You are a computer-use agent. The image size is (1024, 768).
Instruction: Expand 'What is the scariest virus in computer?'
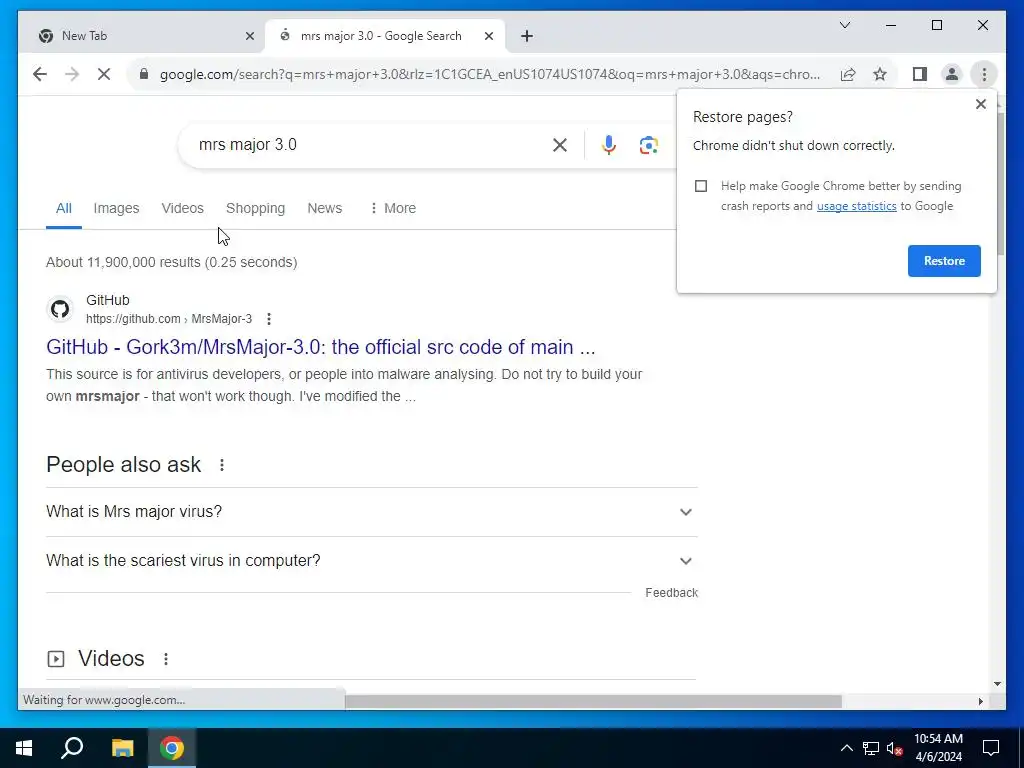[x=372, y=561]
